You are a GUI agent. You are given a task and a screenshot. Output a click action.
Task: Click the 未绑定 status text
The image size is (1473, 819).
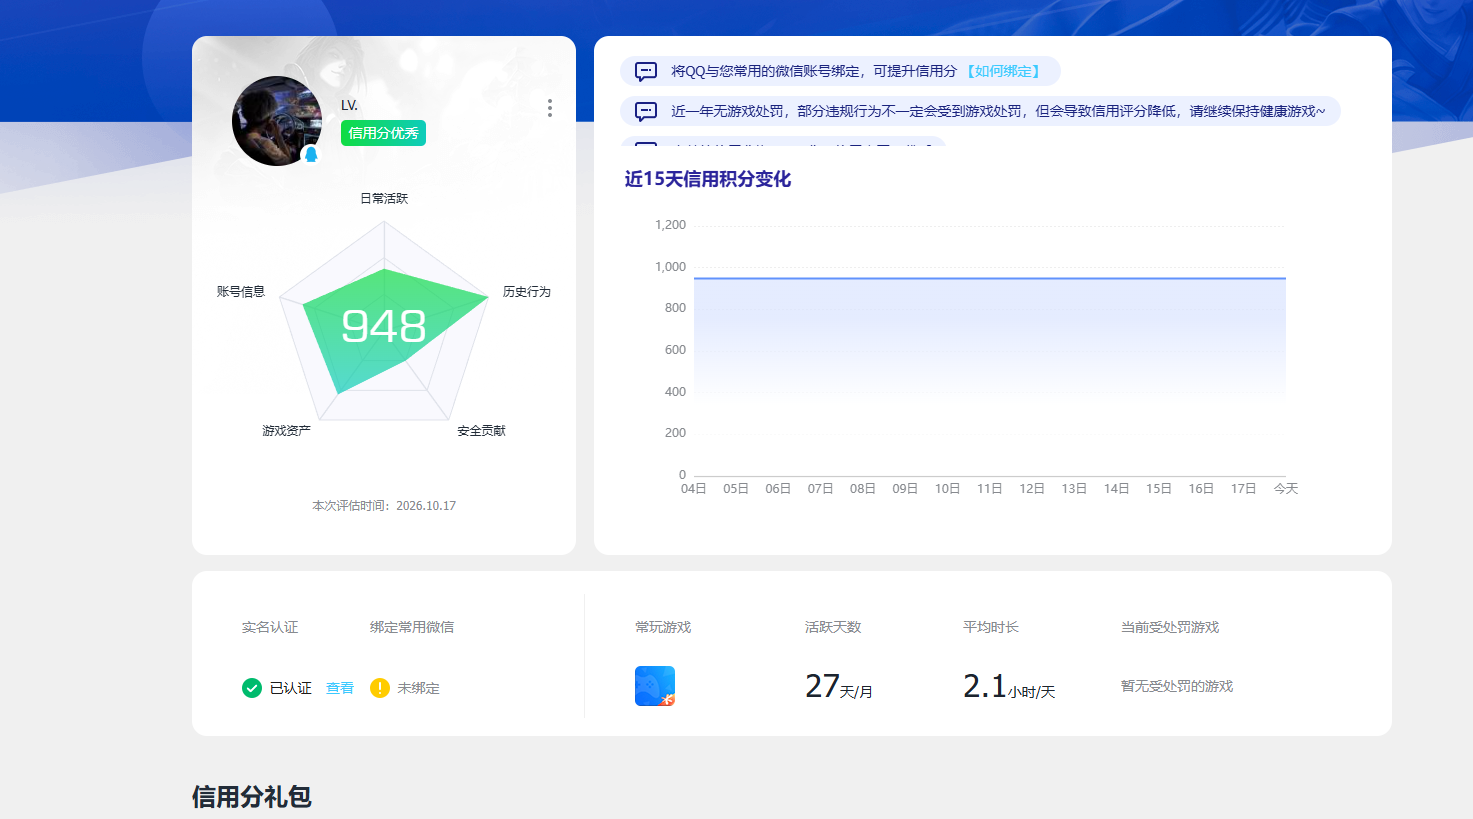pyautogui.click(x=418, y=688)
